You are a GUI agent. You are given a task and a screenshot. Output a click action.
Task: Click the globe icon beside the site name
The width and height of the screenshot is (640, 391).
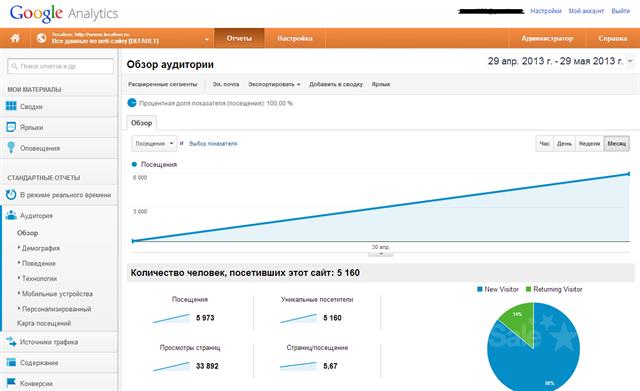41,38
